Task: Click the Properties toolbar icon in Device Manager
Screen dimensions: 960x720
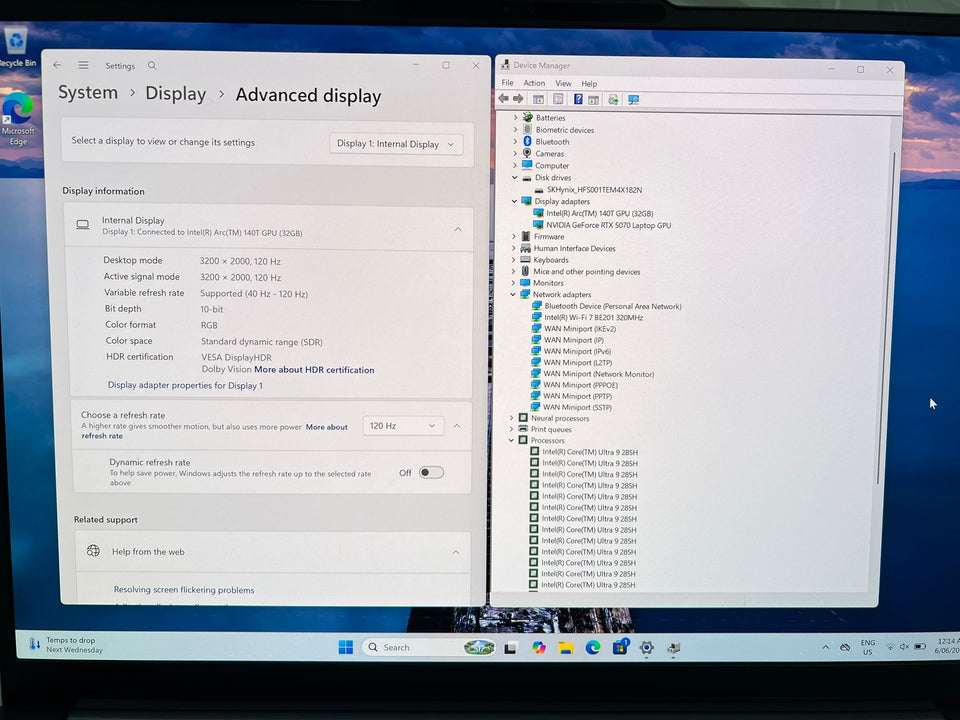Action: [558, 99]
